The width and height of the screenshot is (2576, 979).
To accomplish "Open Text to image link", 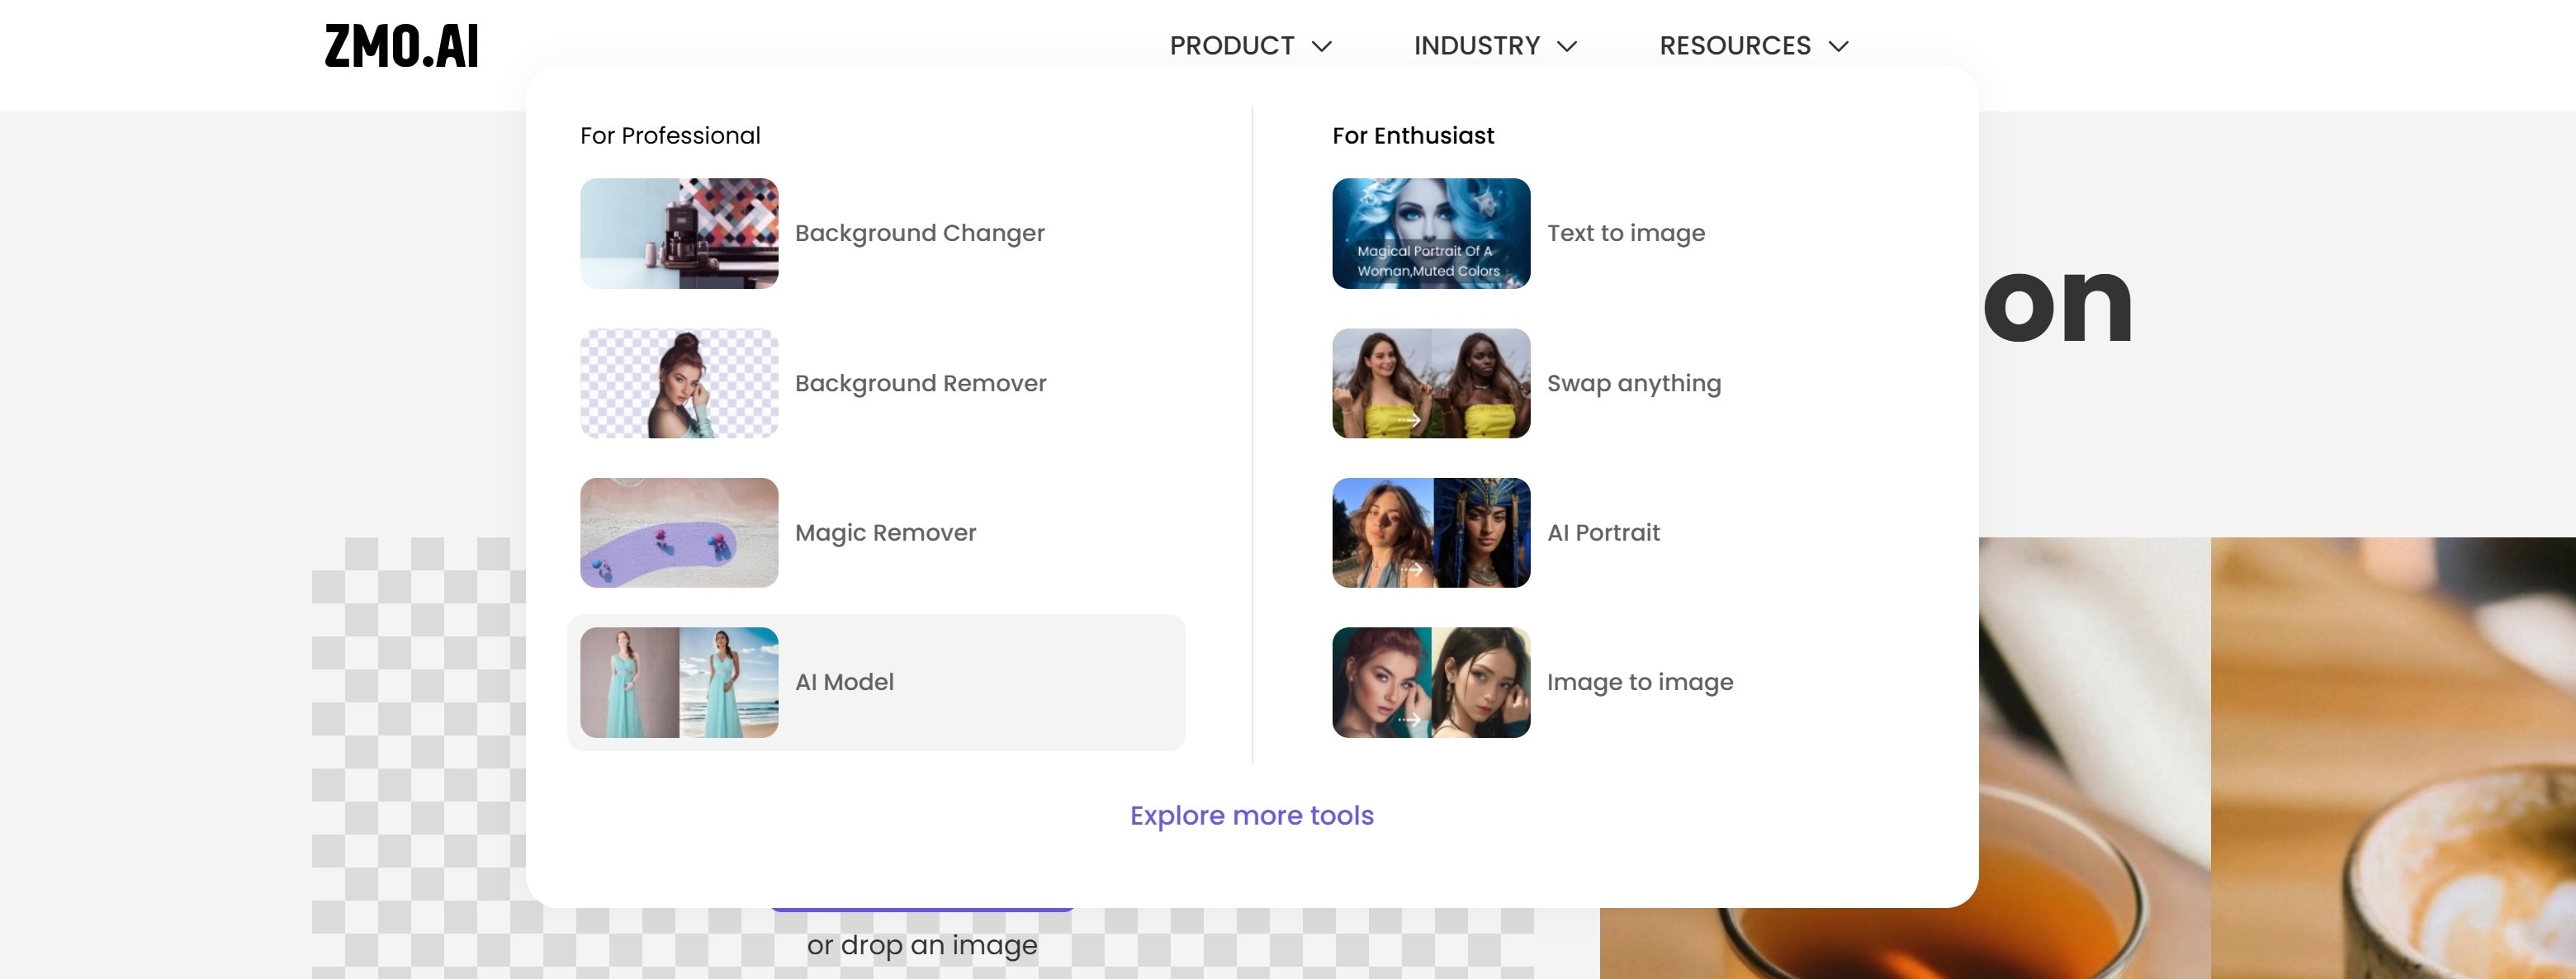I will point(1625,233).
